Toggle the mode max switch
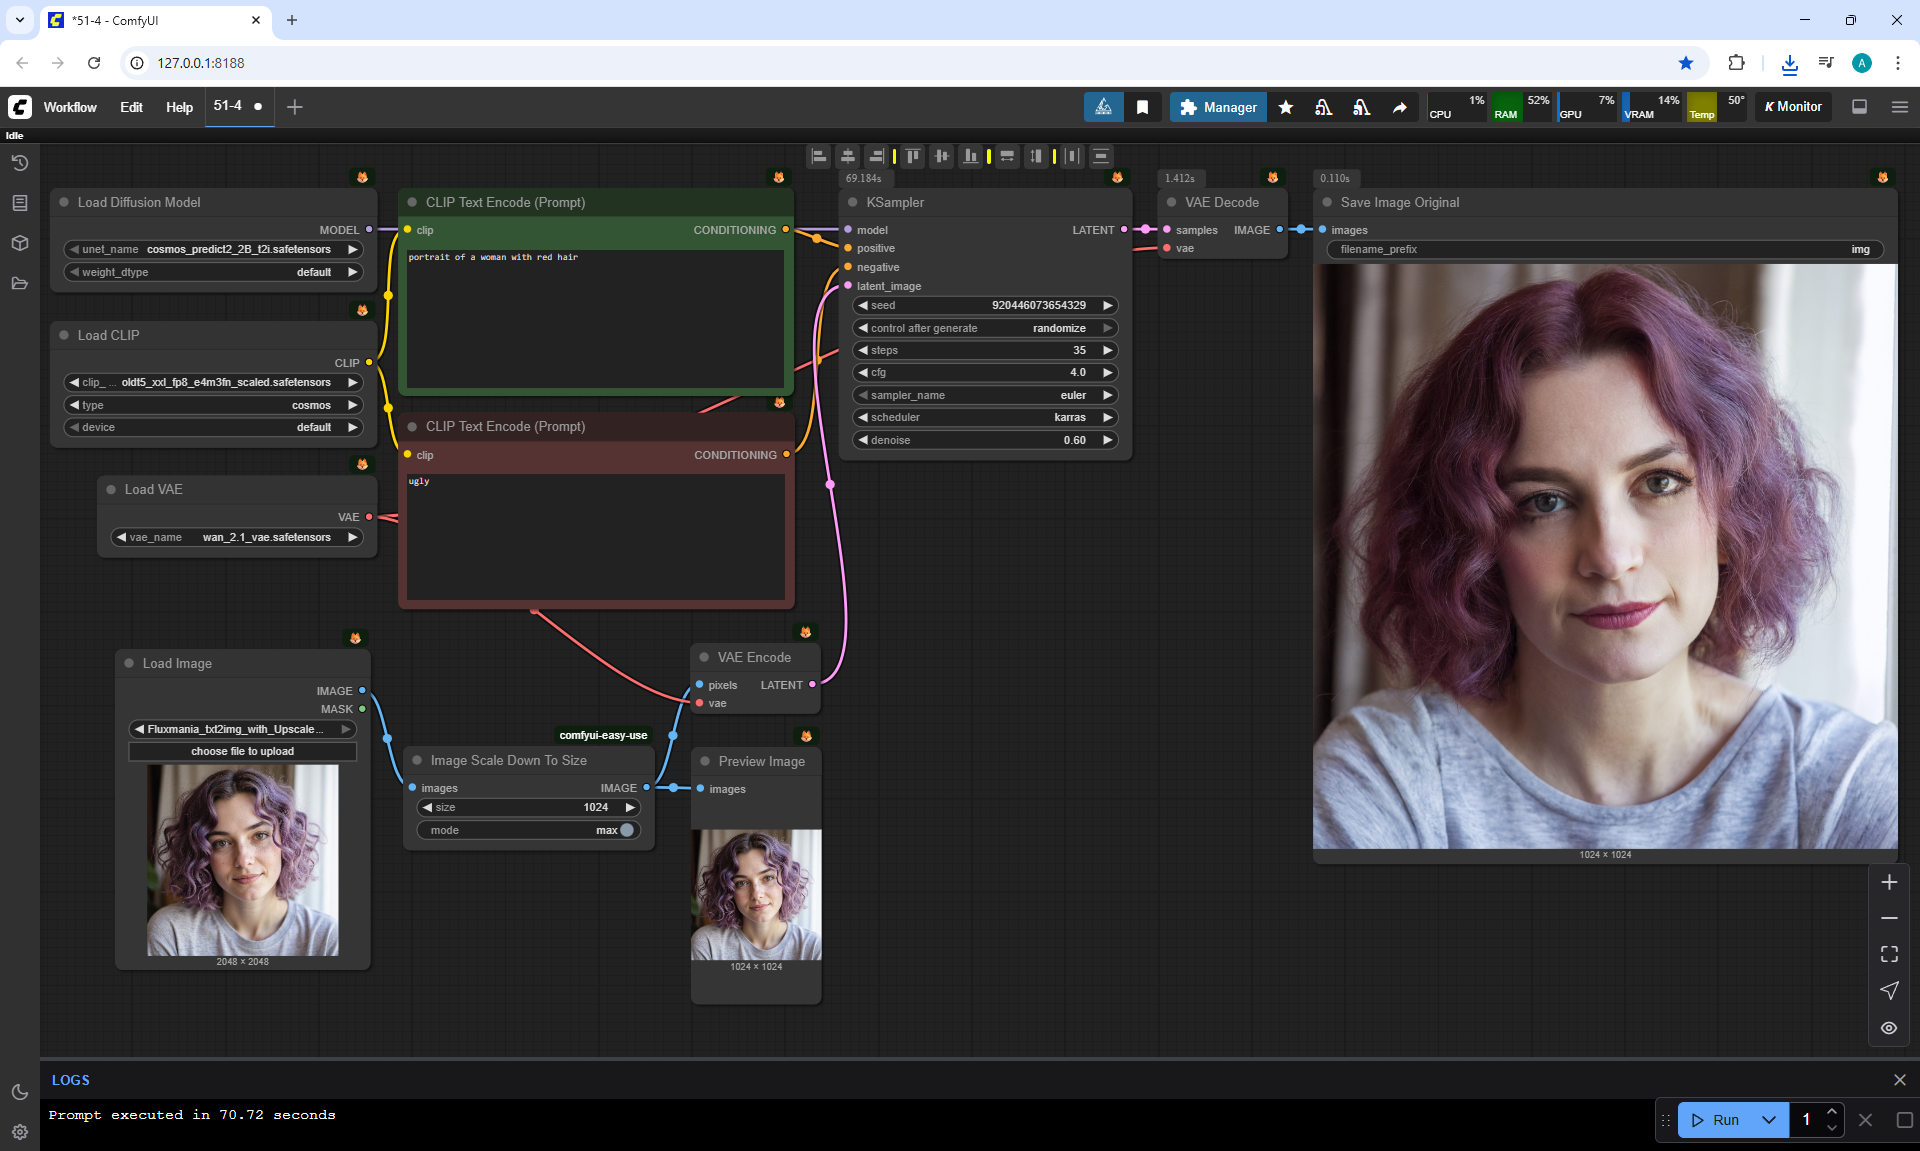1920x1151 pixels. click(x=626, y=830)
